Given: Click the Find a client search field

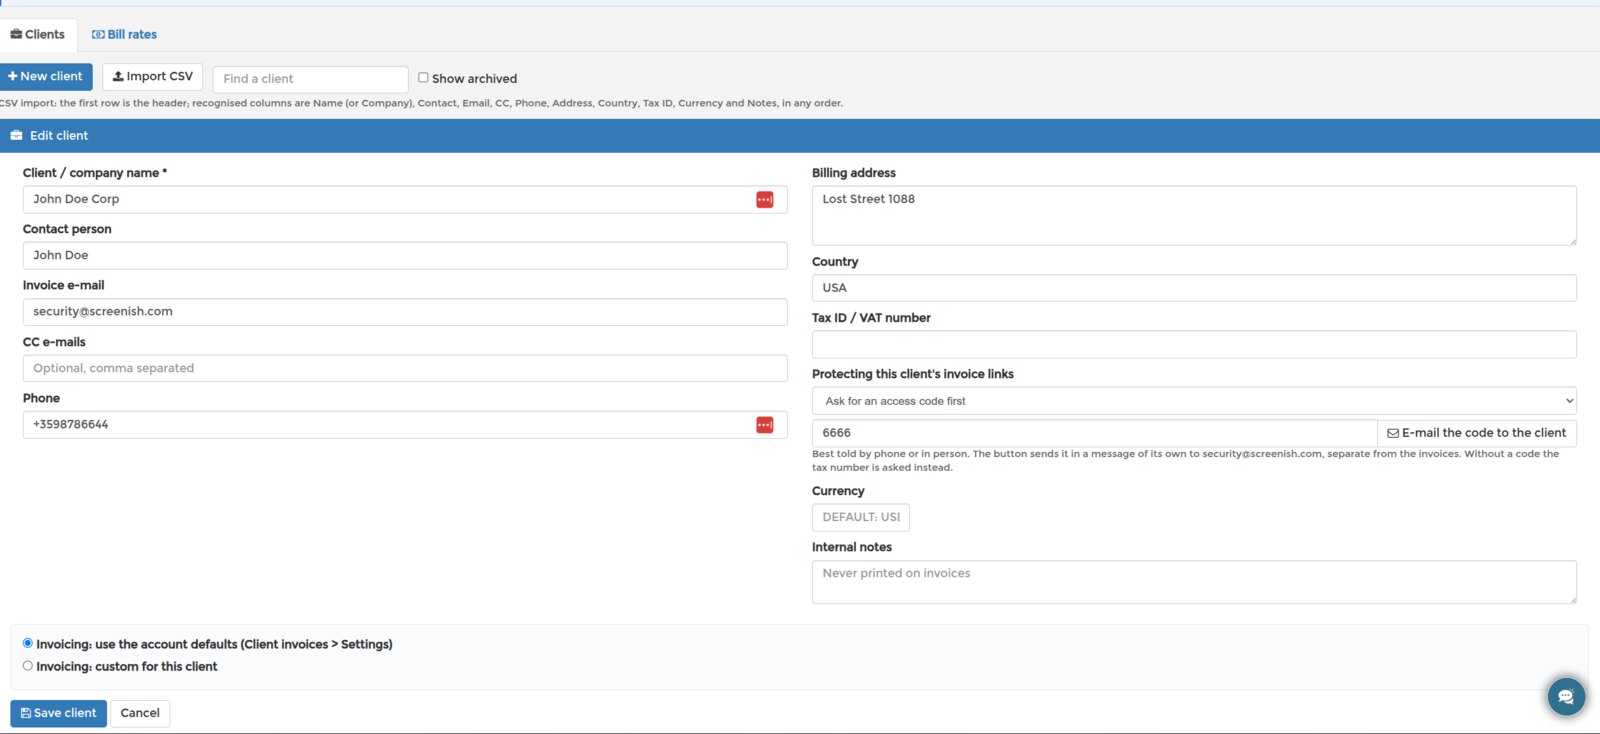Looking at the screenshot, I should tap(310, 79).
